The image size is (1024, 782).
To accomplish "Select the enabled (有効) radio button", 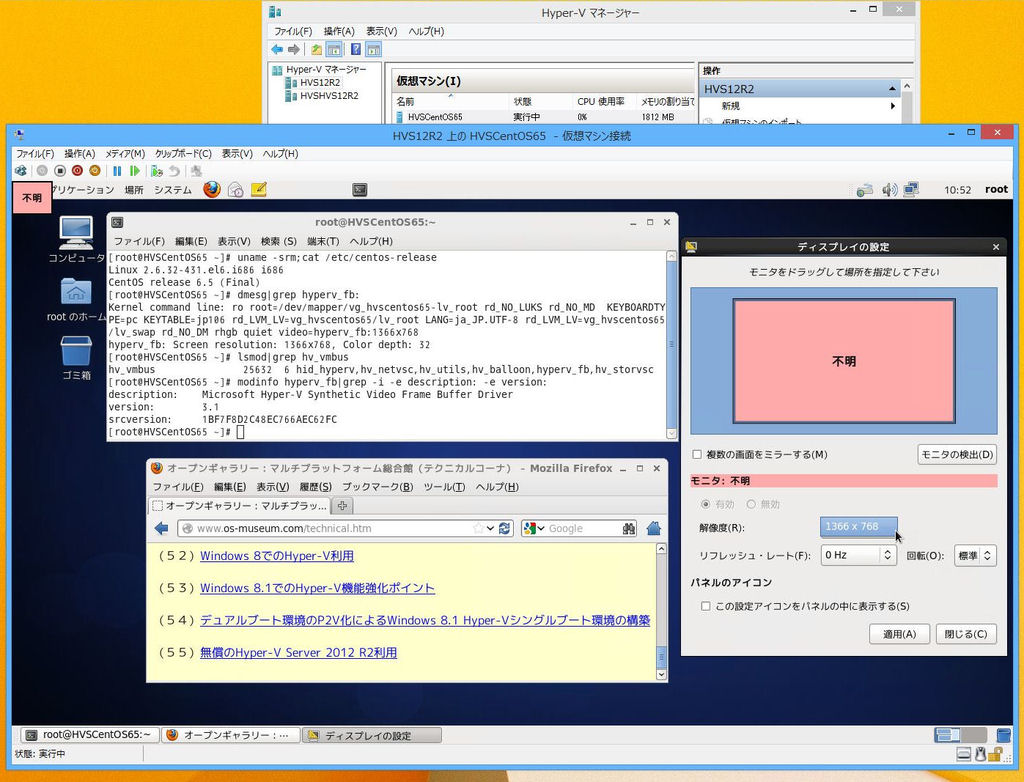I will 705,504.
